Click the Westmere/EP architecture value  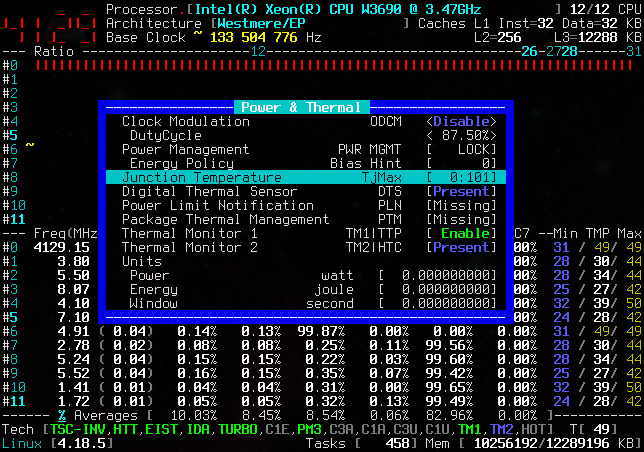tap(261, 23)
